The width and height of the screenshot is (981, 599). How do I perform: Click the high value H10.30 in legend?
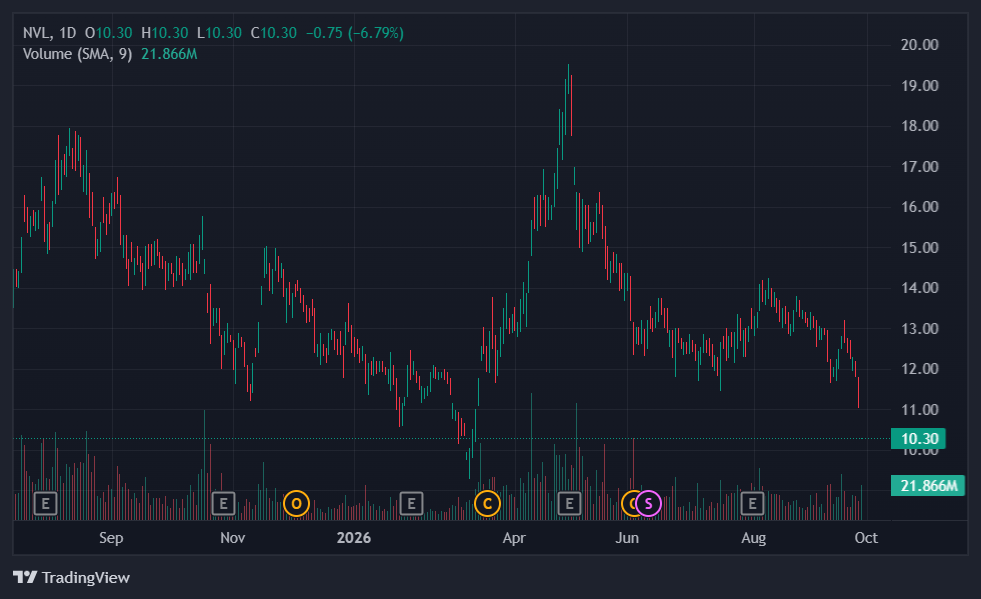click(x=165, y=33)
